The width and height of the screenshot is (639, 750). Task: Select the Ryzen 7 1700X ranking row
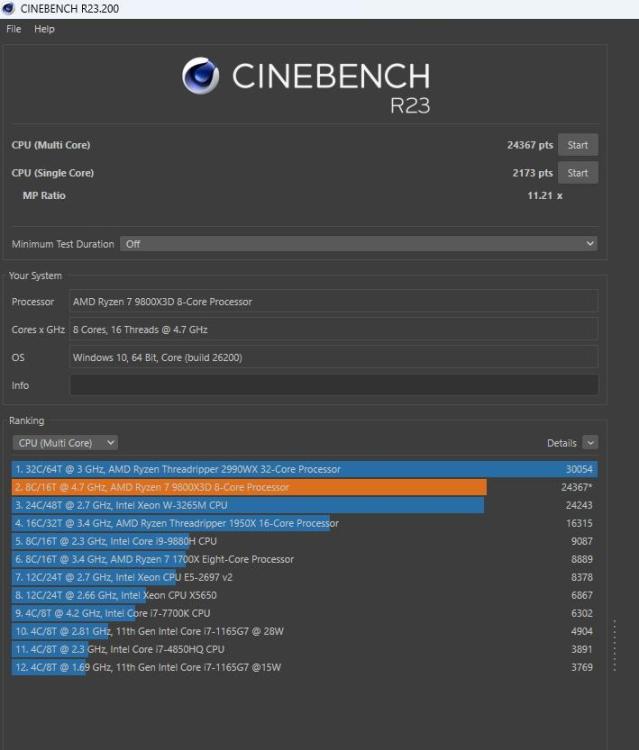[305, 559]
